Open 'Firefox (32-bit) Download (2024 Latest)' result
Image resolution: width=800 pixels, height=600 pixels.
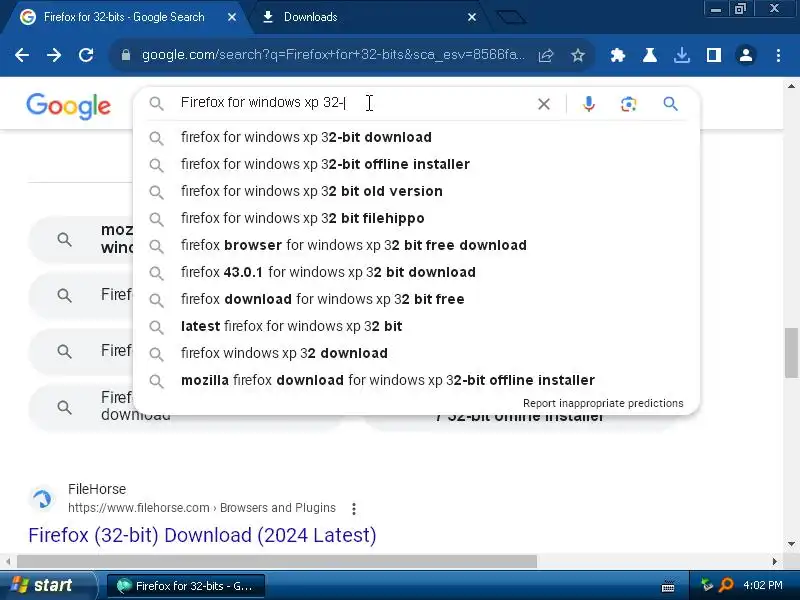203,535
